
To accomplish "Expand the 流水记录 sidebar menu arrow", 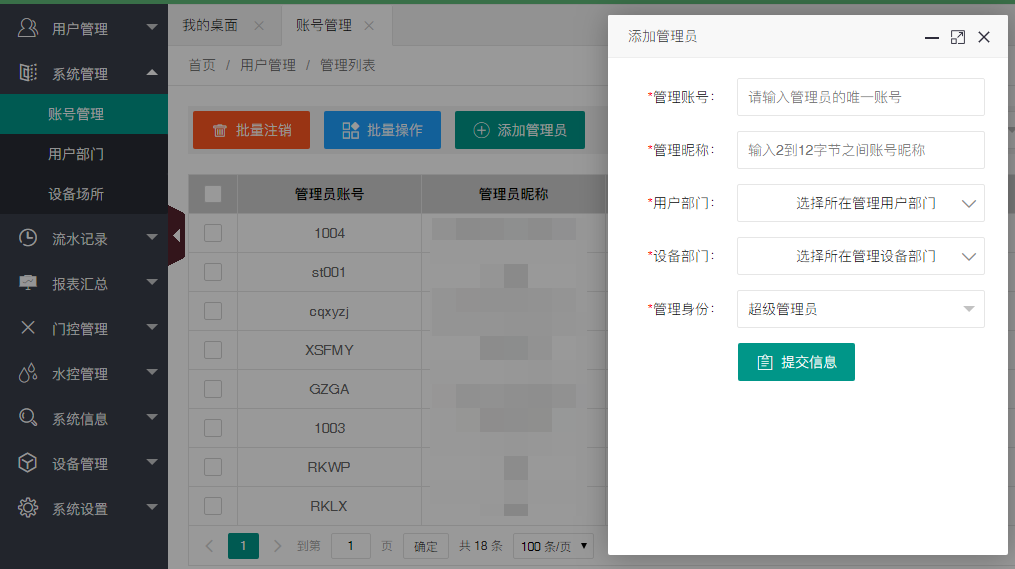I will tap(152, 238).
